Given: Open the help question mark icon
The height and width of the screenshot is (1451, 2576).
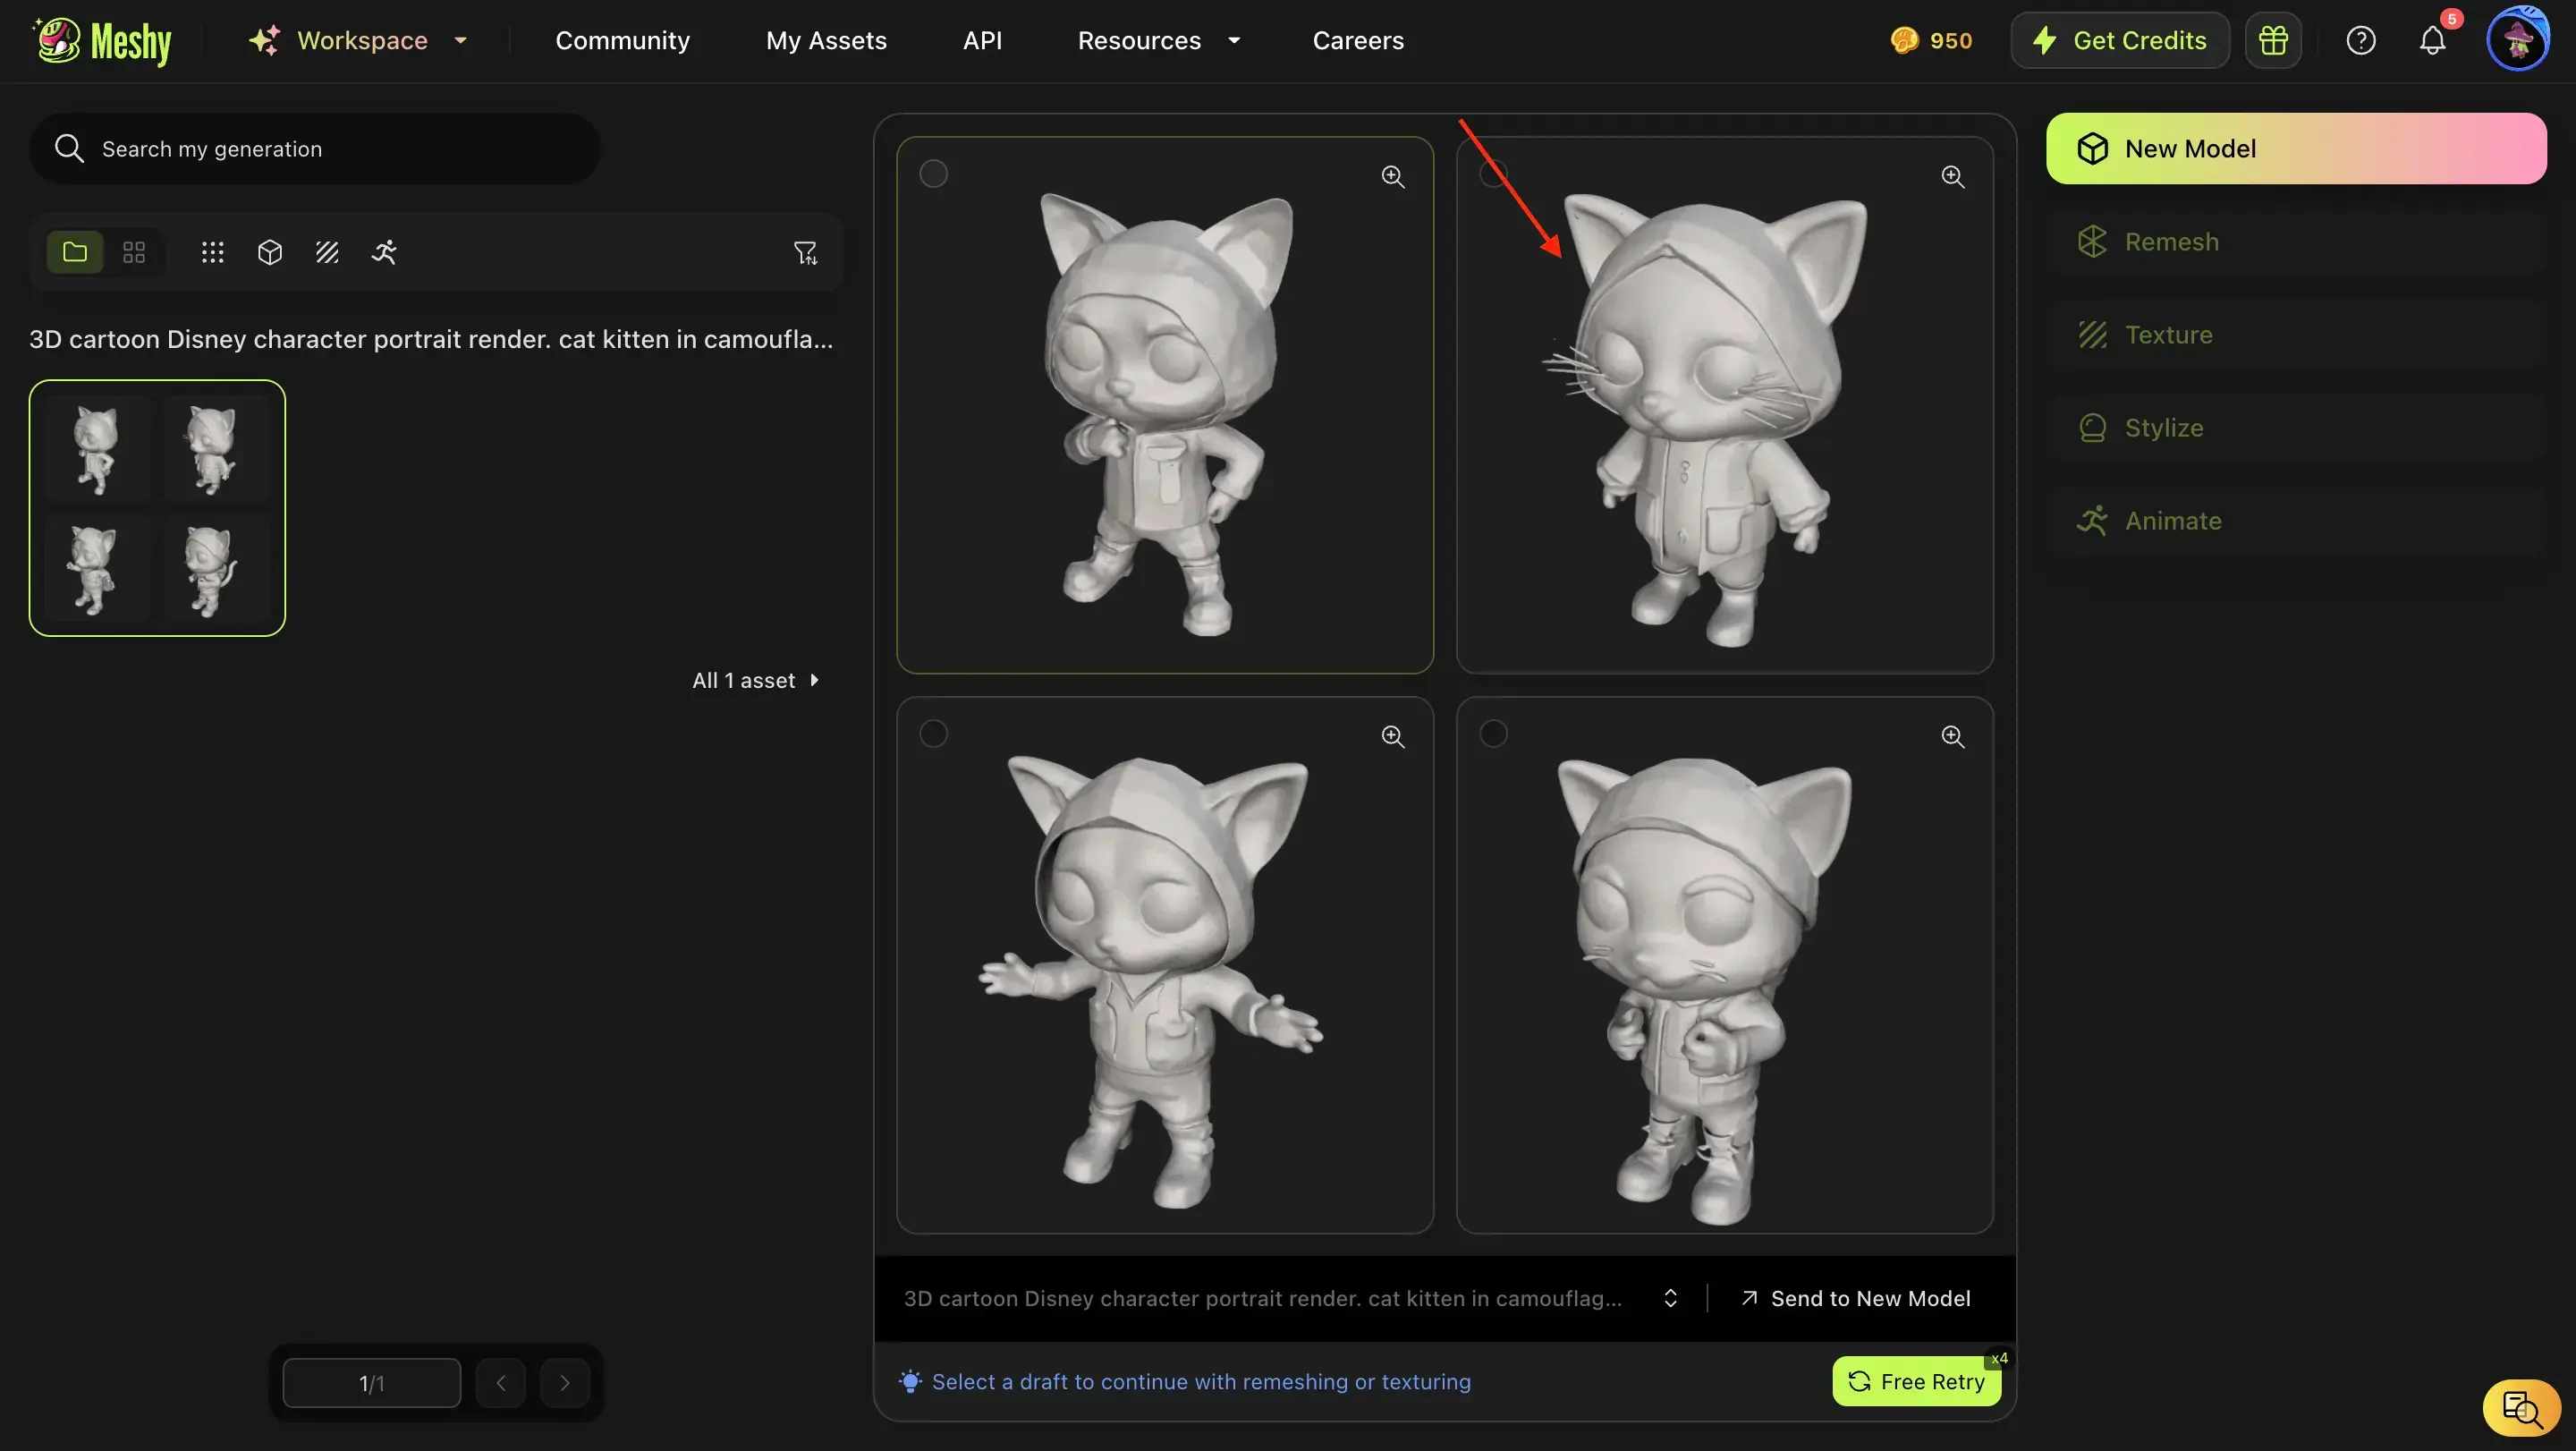Looking at the screenshot, I should (2360, 41).
